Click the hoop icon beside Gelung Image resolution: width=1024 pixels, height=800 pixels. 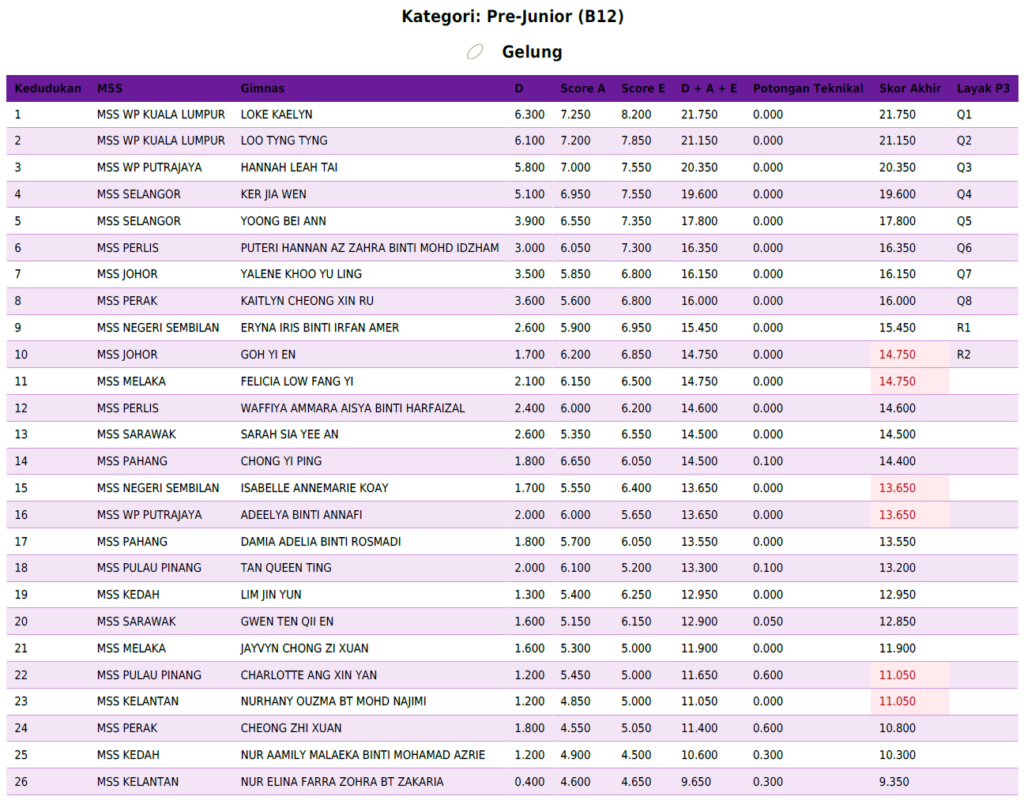(475, 52)
